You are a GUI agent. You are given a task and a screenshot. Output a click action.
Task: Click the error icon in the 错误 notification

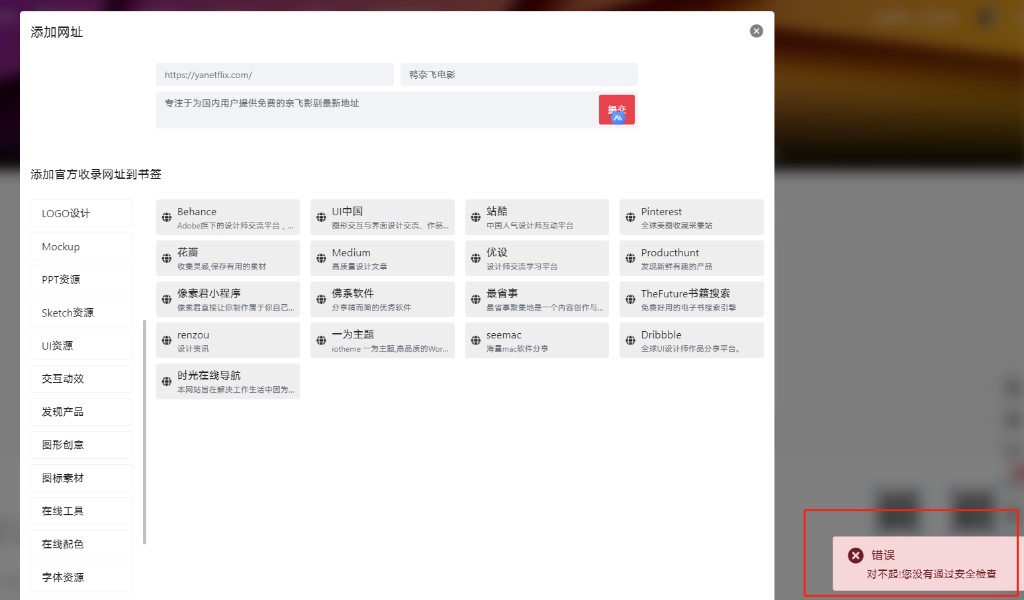856,556
